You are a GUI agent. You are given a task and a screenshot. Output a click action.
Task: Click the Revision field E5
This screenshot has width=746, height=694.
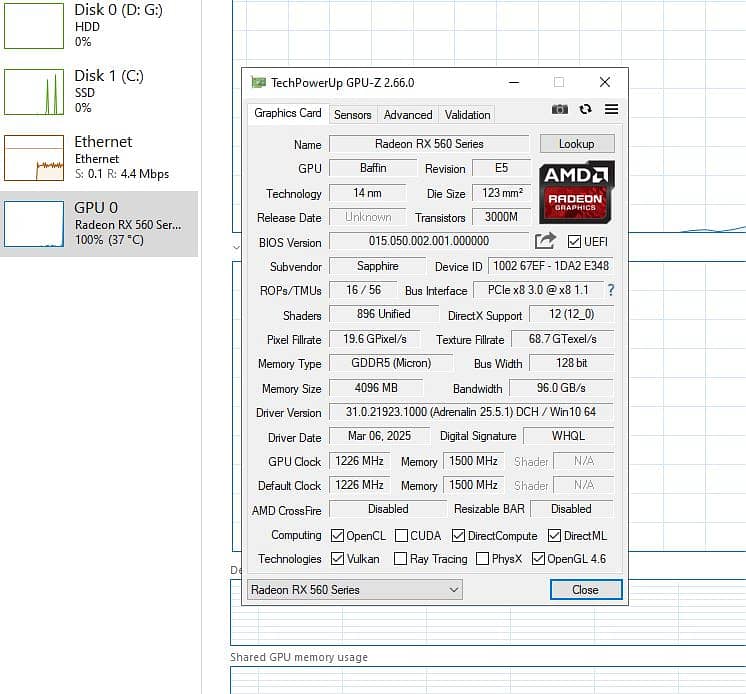coord(501,168)
